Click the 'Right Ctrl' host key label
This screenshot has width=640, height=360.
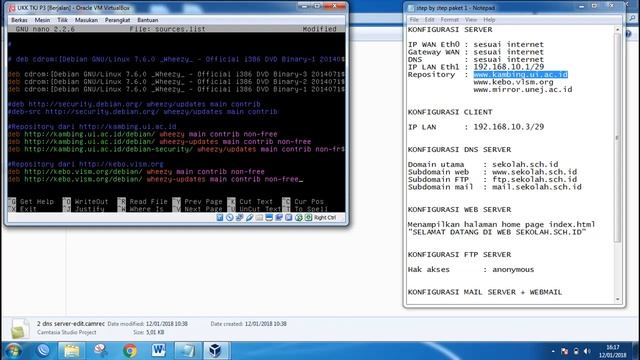point(325,218)
